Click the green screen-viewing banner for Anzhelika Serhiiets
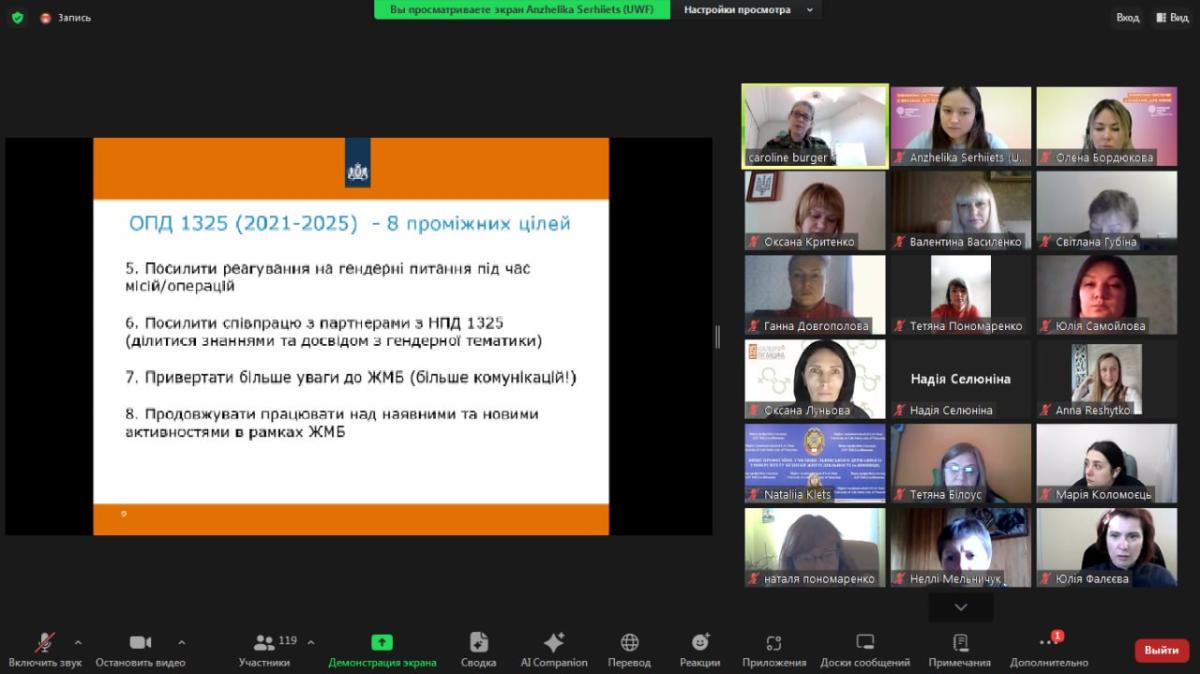 pos(520,10)
